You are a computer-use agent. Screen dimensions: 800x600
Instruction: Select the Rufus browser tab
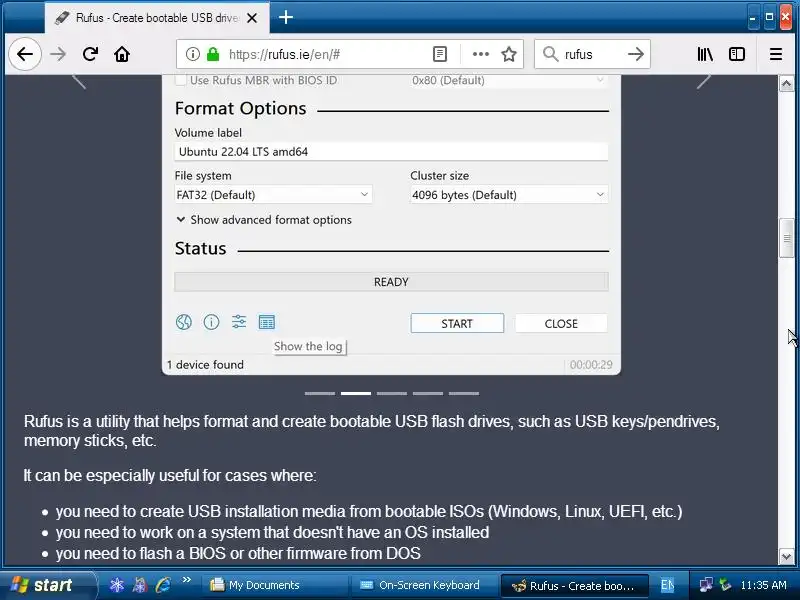point(157,18)
